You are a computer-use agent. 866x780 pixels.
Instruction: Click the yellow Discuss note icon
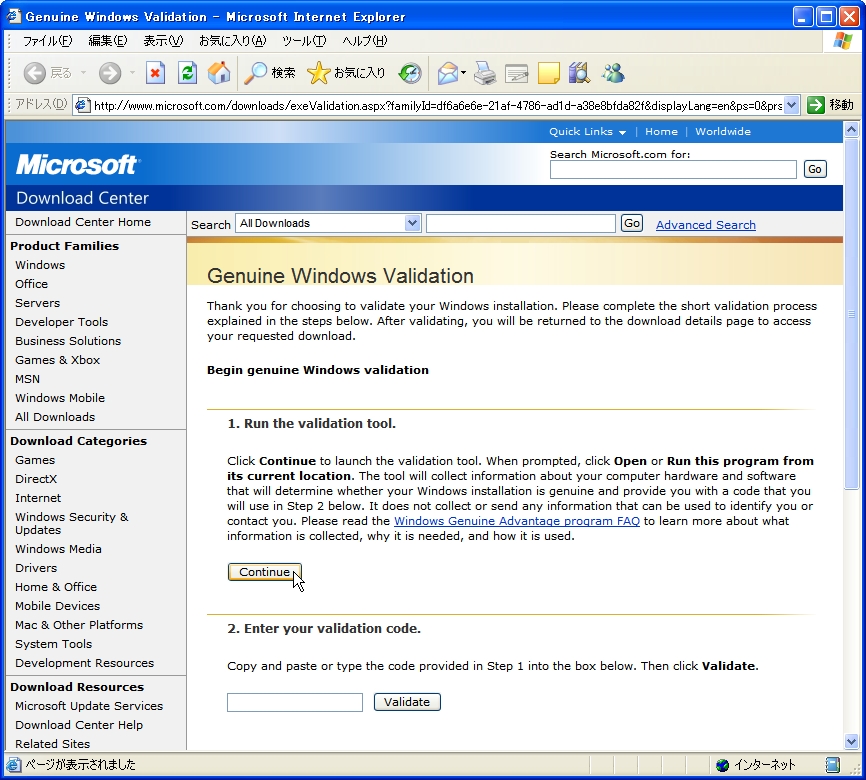548,73
